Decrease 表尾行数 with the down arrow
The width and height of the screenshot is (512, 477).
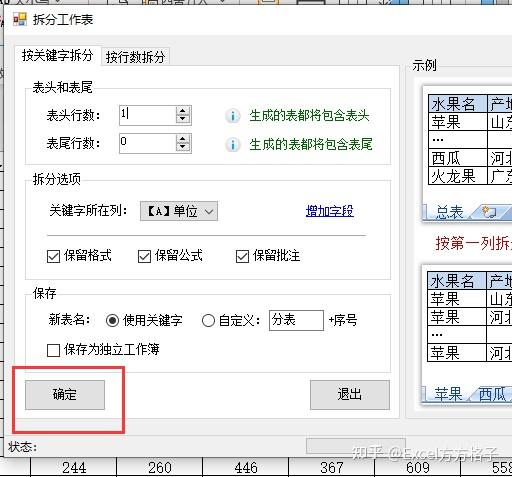click(x=183, y=148)
